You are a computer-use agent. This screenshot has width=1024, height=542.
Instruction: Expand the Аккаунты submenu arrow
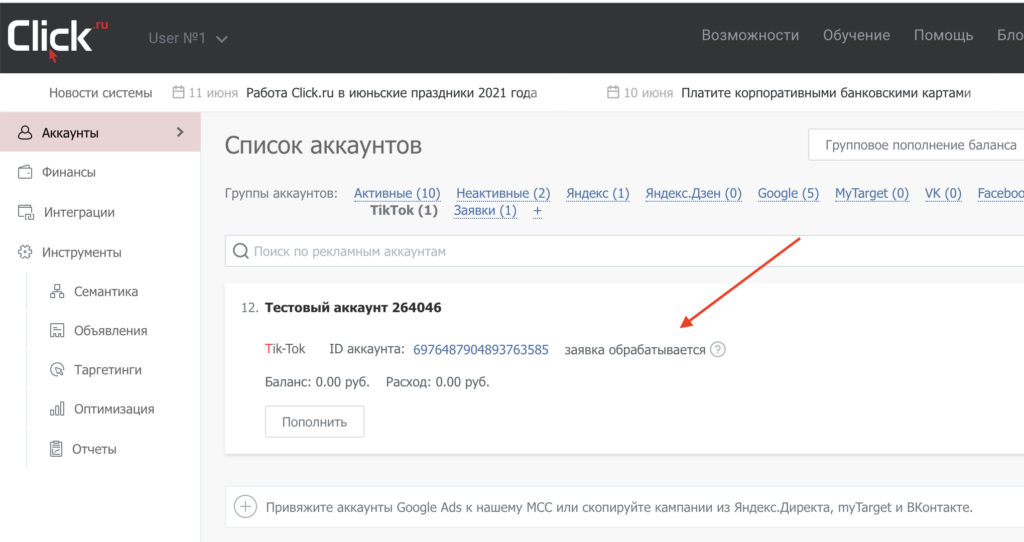[180, 133]
